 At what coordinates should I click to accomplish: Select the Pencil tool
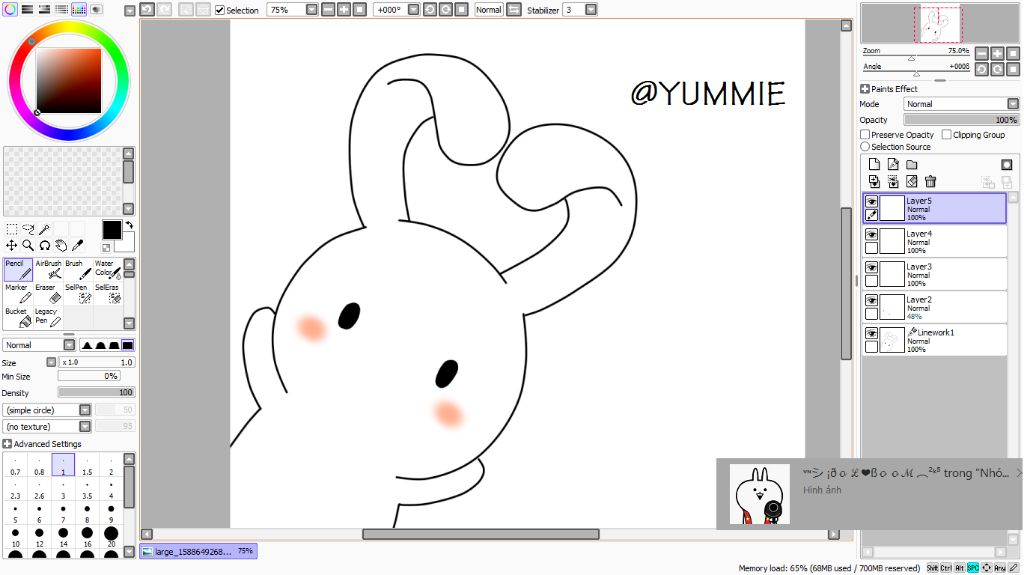18,270
